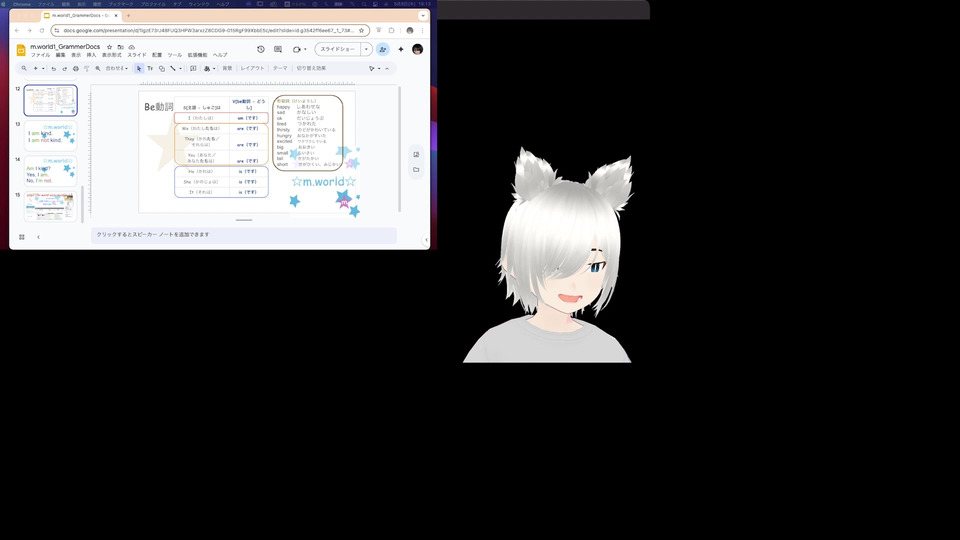Select the arrow cursor tool
The width and height of the screenshot is (960, 540).
click(139, 69)
